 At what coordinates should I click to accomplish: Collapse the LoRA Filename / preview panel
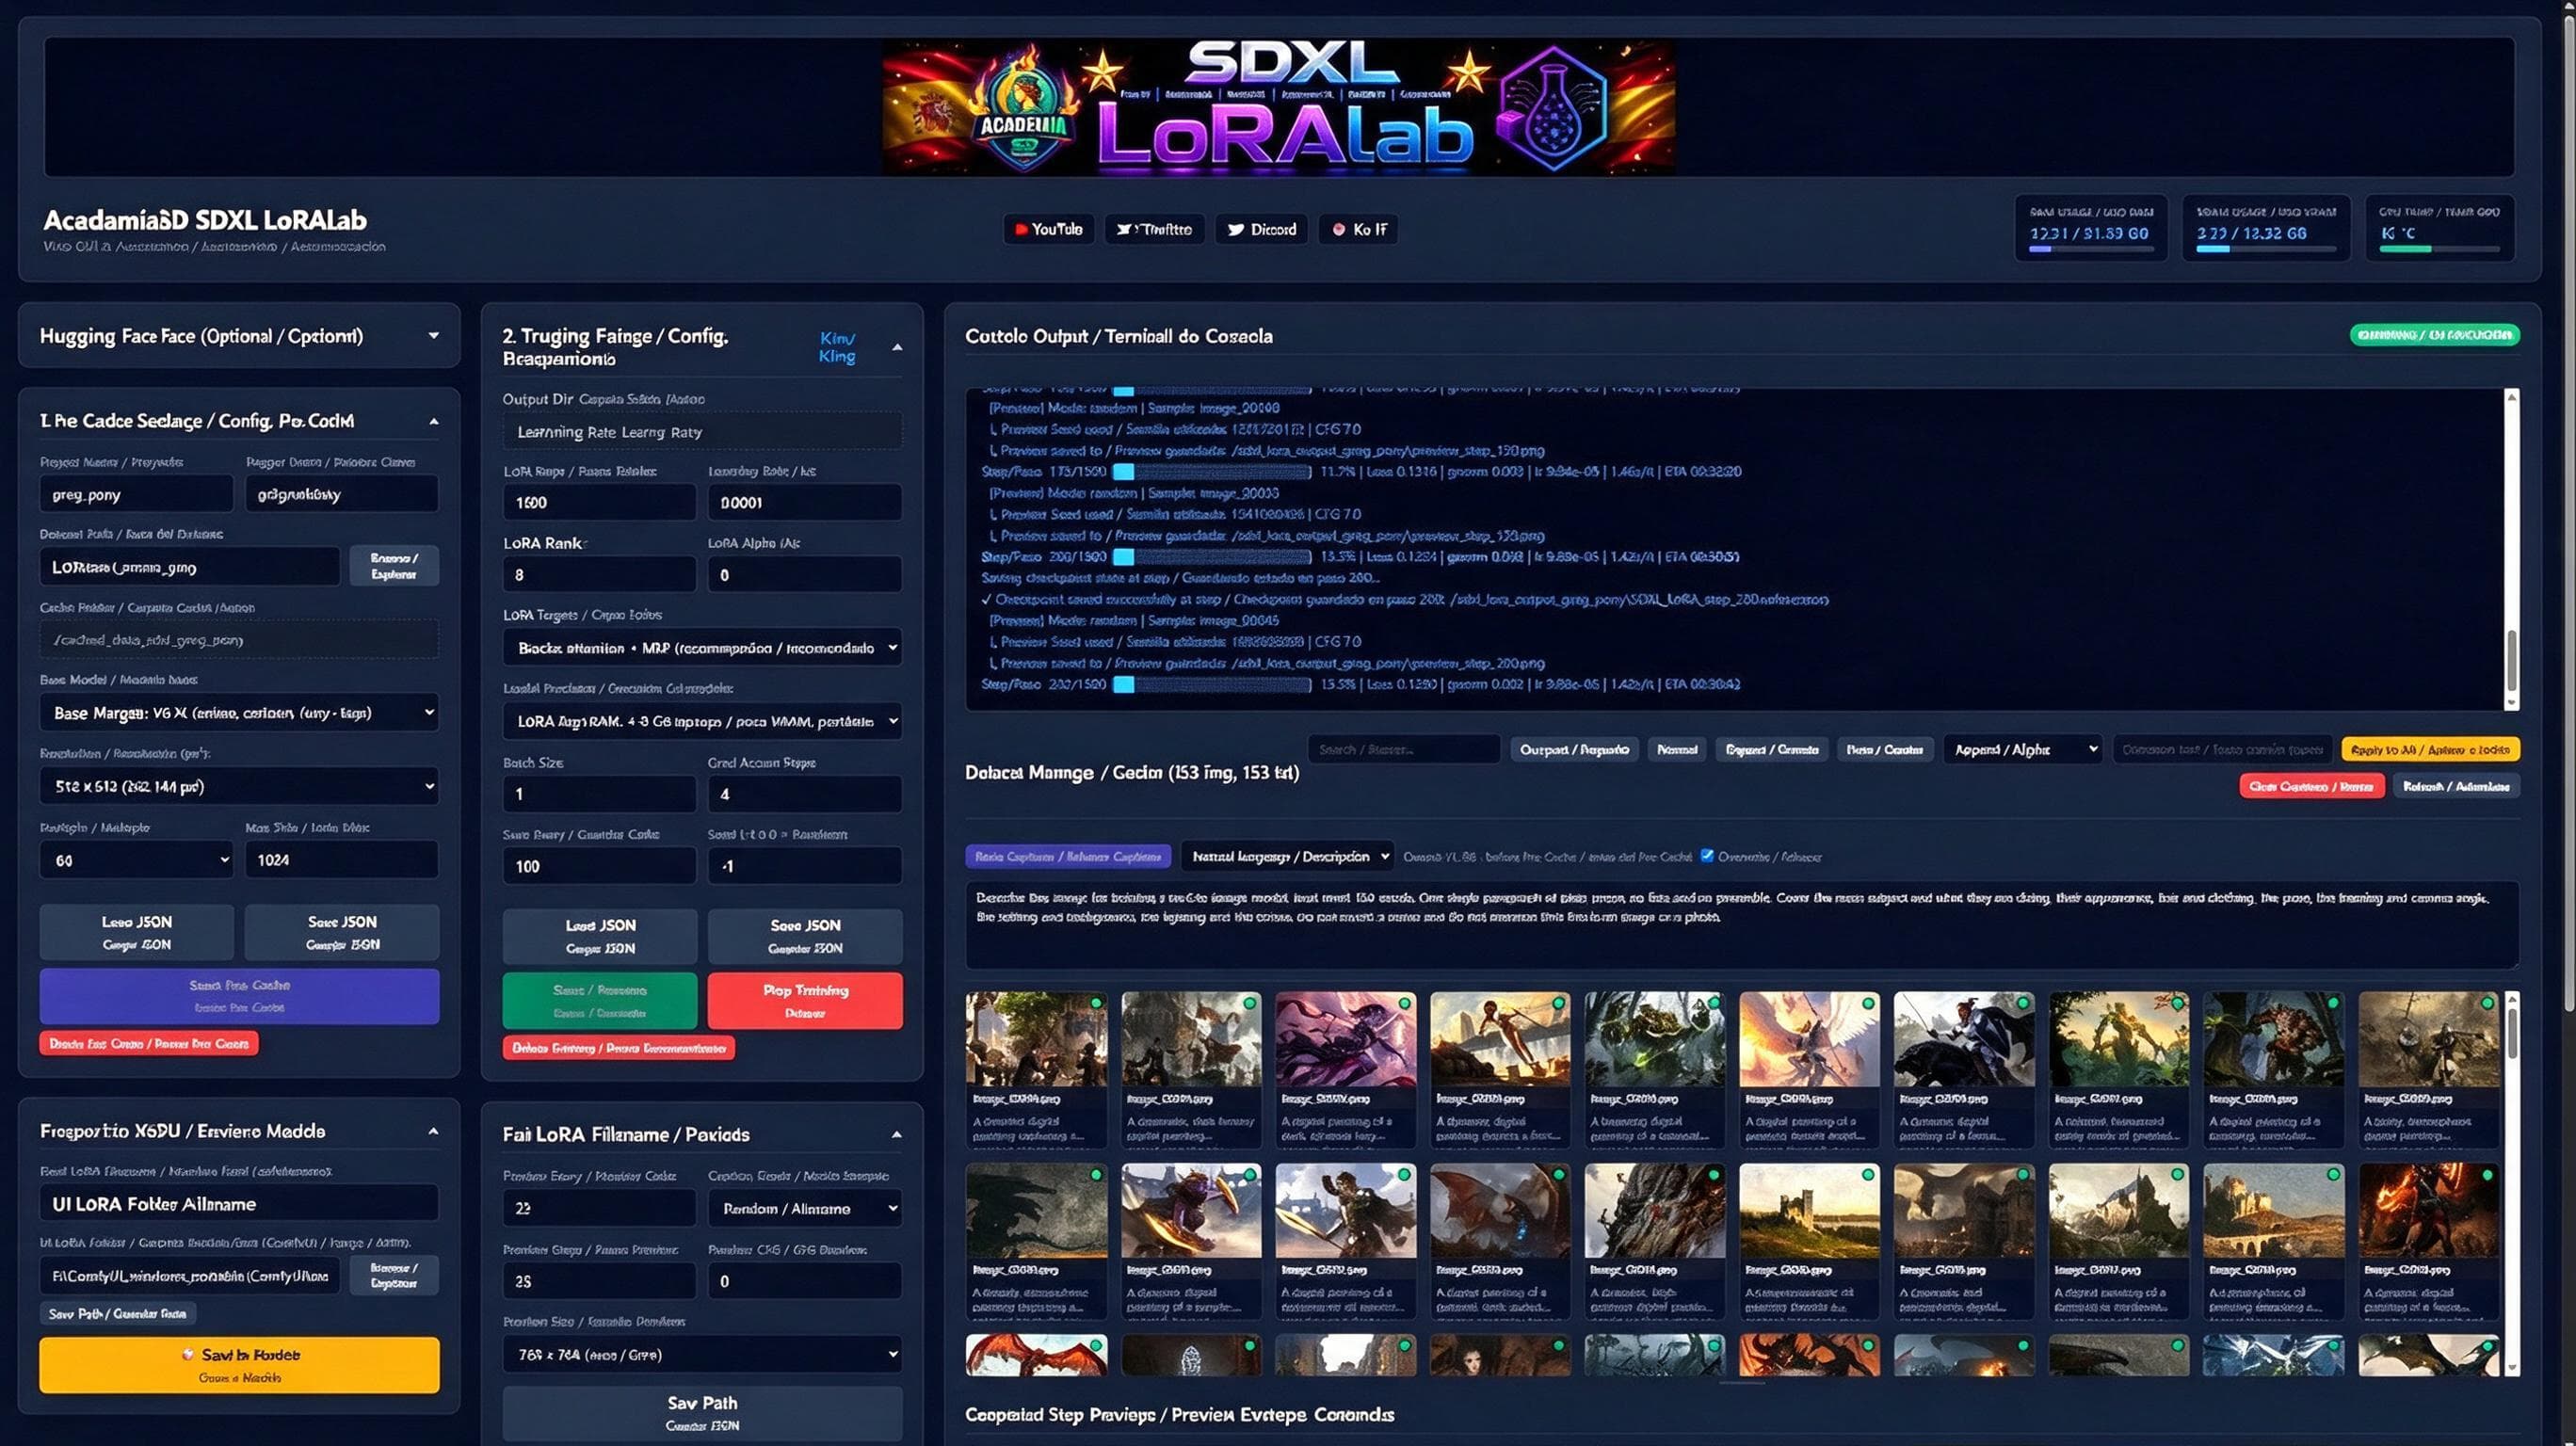point(896,1134)
